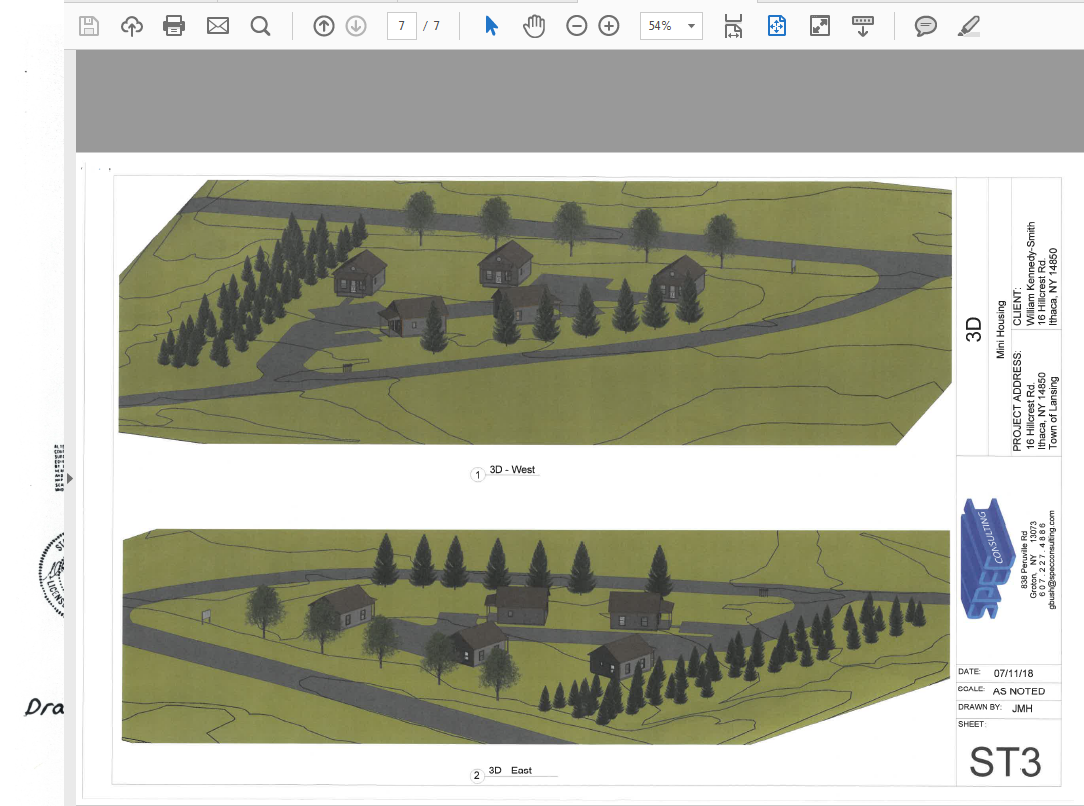This screenshot has width=1084, height=806.
Task: Activate the arrow Selection tool
Action: [x=491, y=26]
